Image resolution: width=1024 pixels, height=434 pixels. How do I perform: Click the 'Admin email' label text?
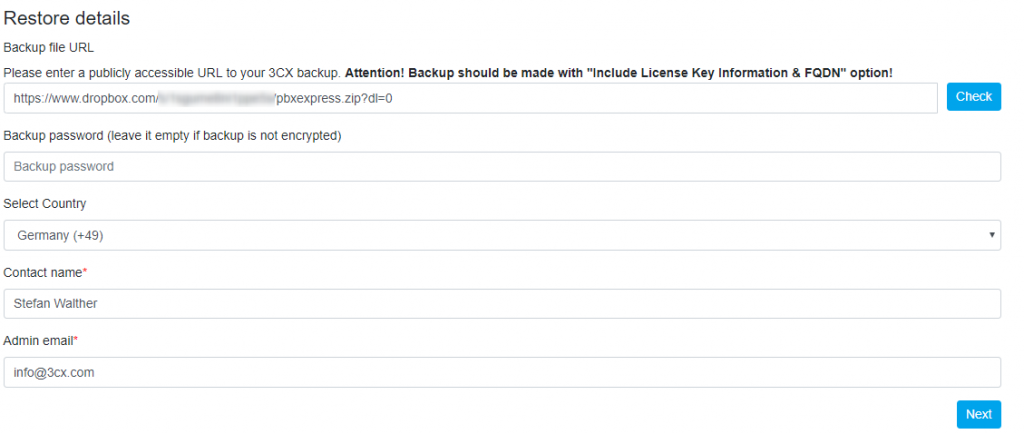pyautogui.click(x=38, y=341)
